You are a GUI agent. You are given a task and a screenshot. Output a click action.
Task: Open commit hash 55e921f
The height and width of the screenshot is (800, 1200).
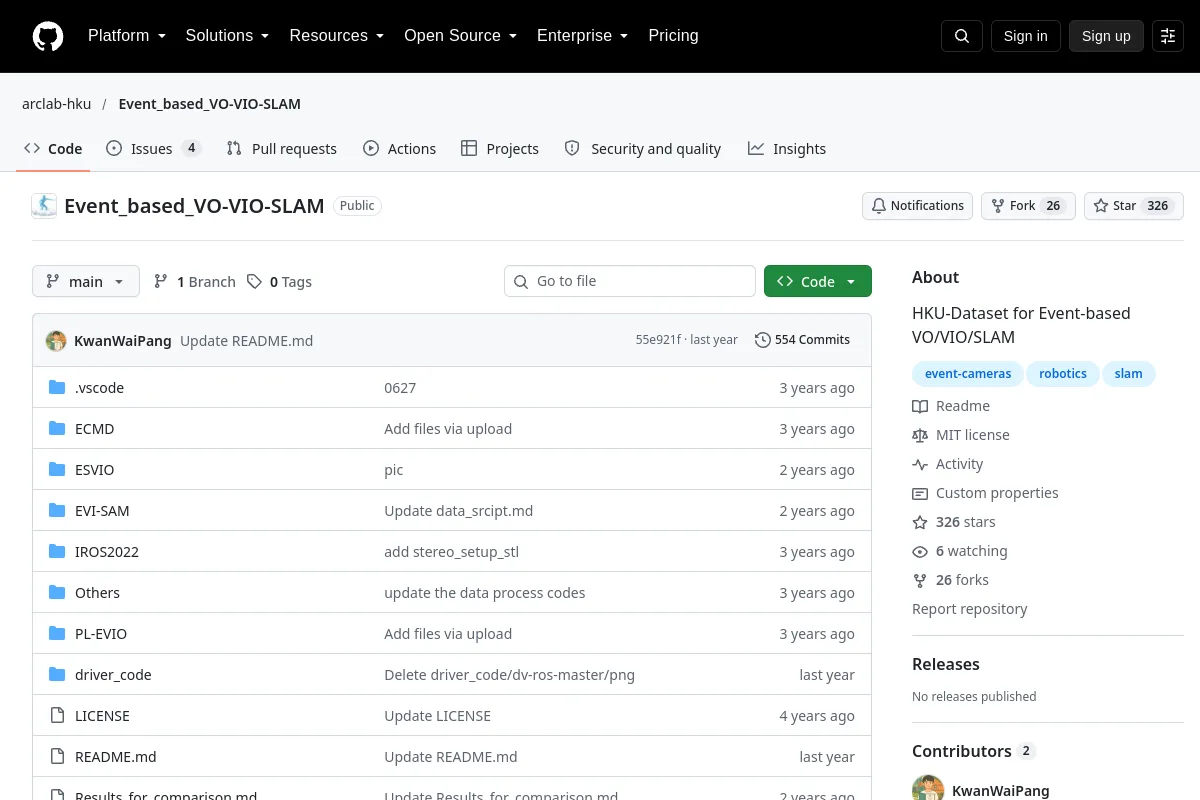[x=658, y=340]
